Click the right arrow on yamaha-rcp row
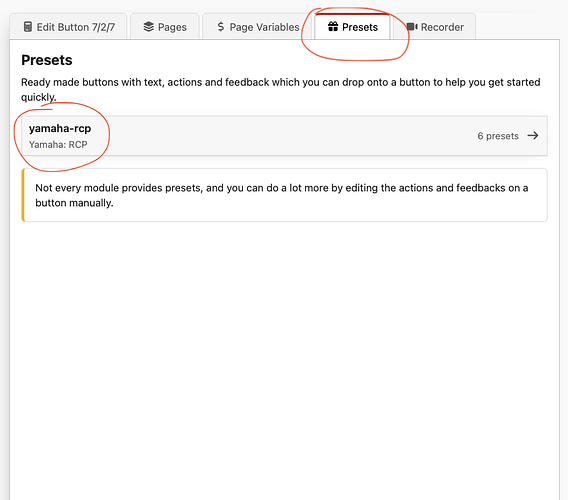 [532, 136]
